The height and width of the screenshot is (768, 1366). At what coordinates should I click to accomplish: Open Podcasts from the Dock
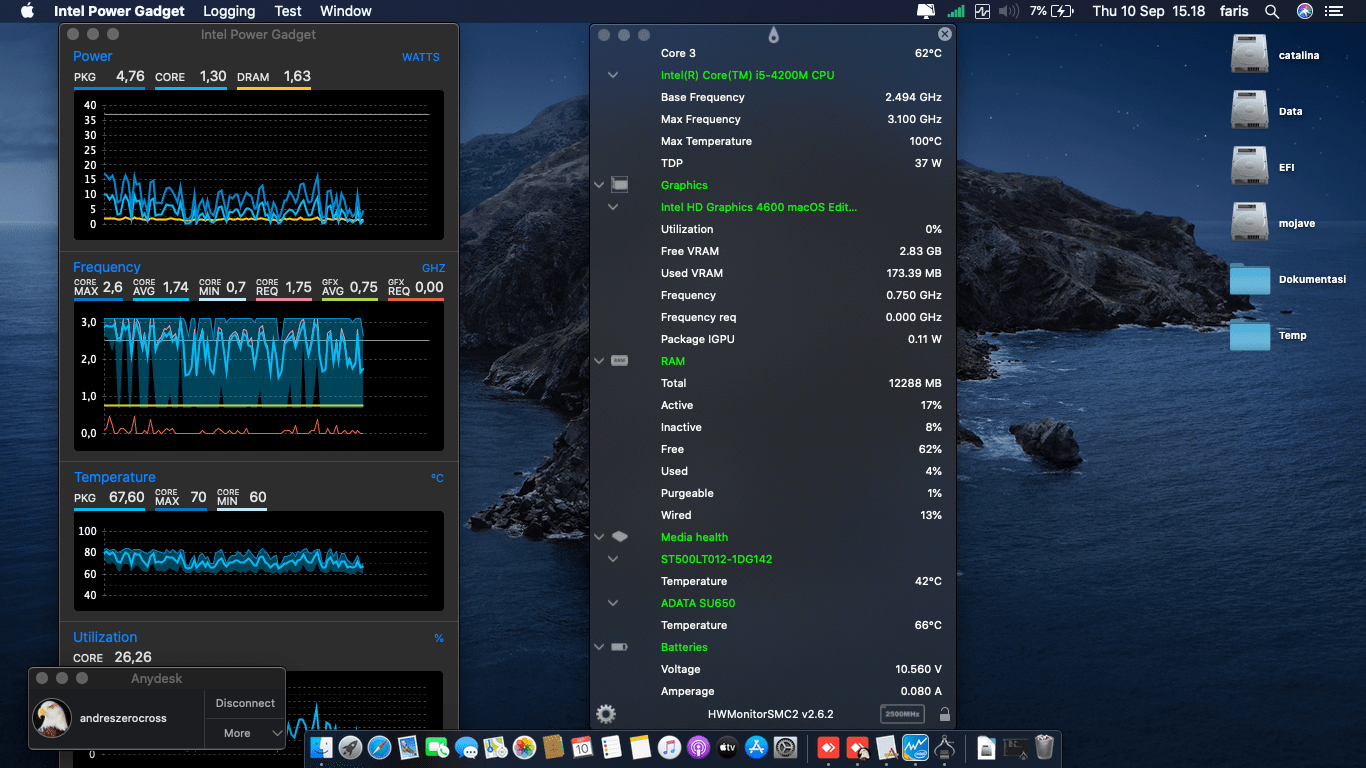tap(699, 747)
